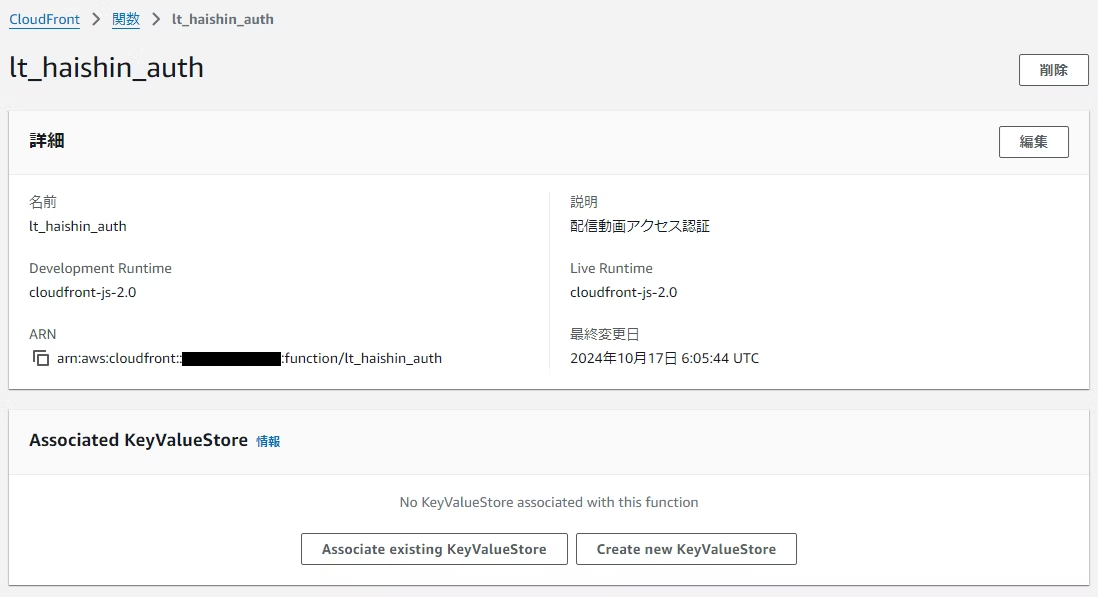Image resolution: width=1098 pixels, height=597 pixels.
Task: Click the lt_haishin_auth breadcrumb entry
Action: (221, 18)
